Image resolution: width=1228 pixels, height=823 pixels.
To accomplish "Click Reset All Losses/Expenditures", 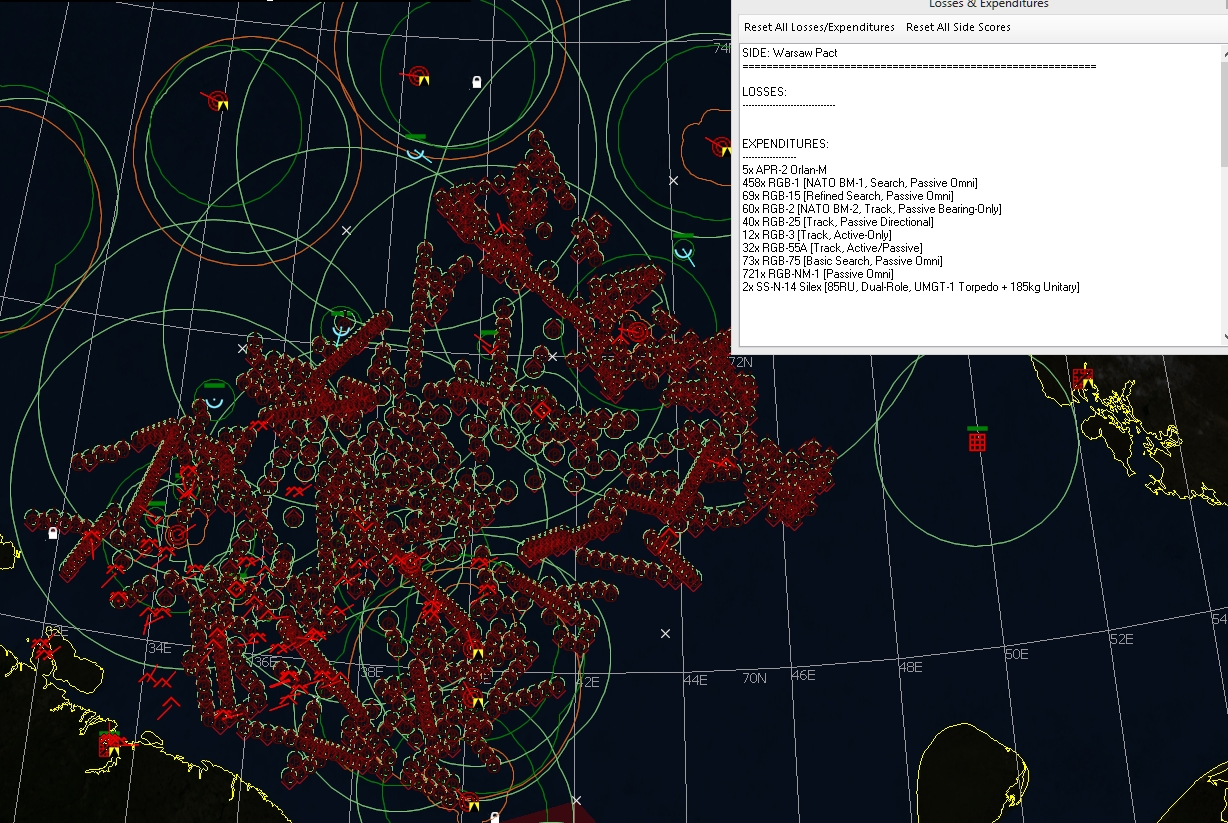I will click(x=819, y=27).
